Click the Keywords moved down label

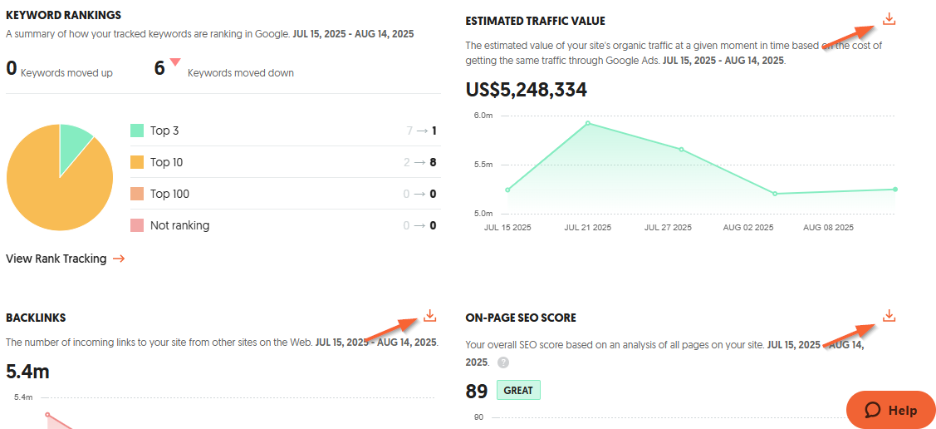click(241, 73)
